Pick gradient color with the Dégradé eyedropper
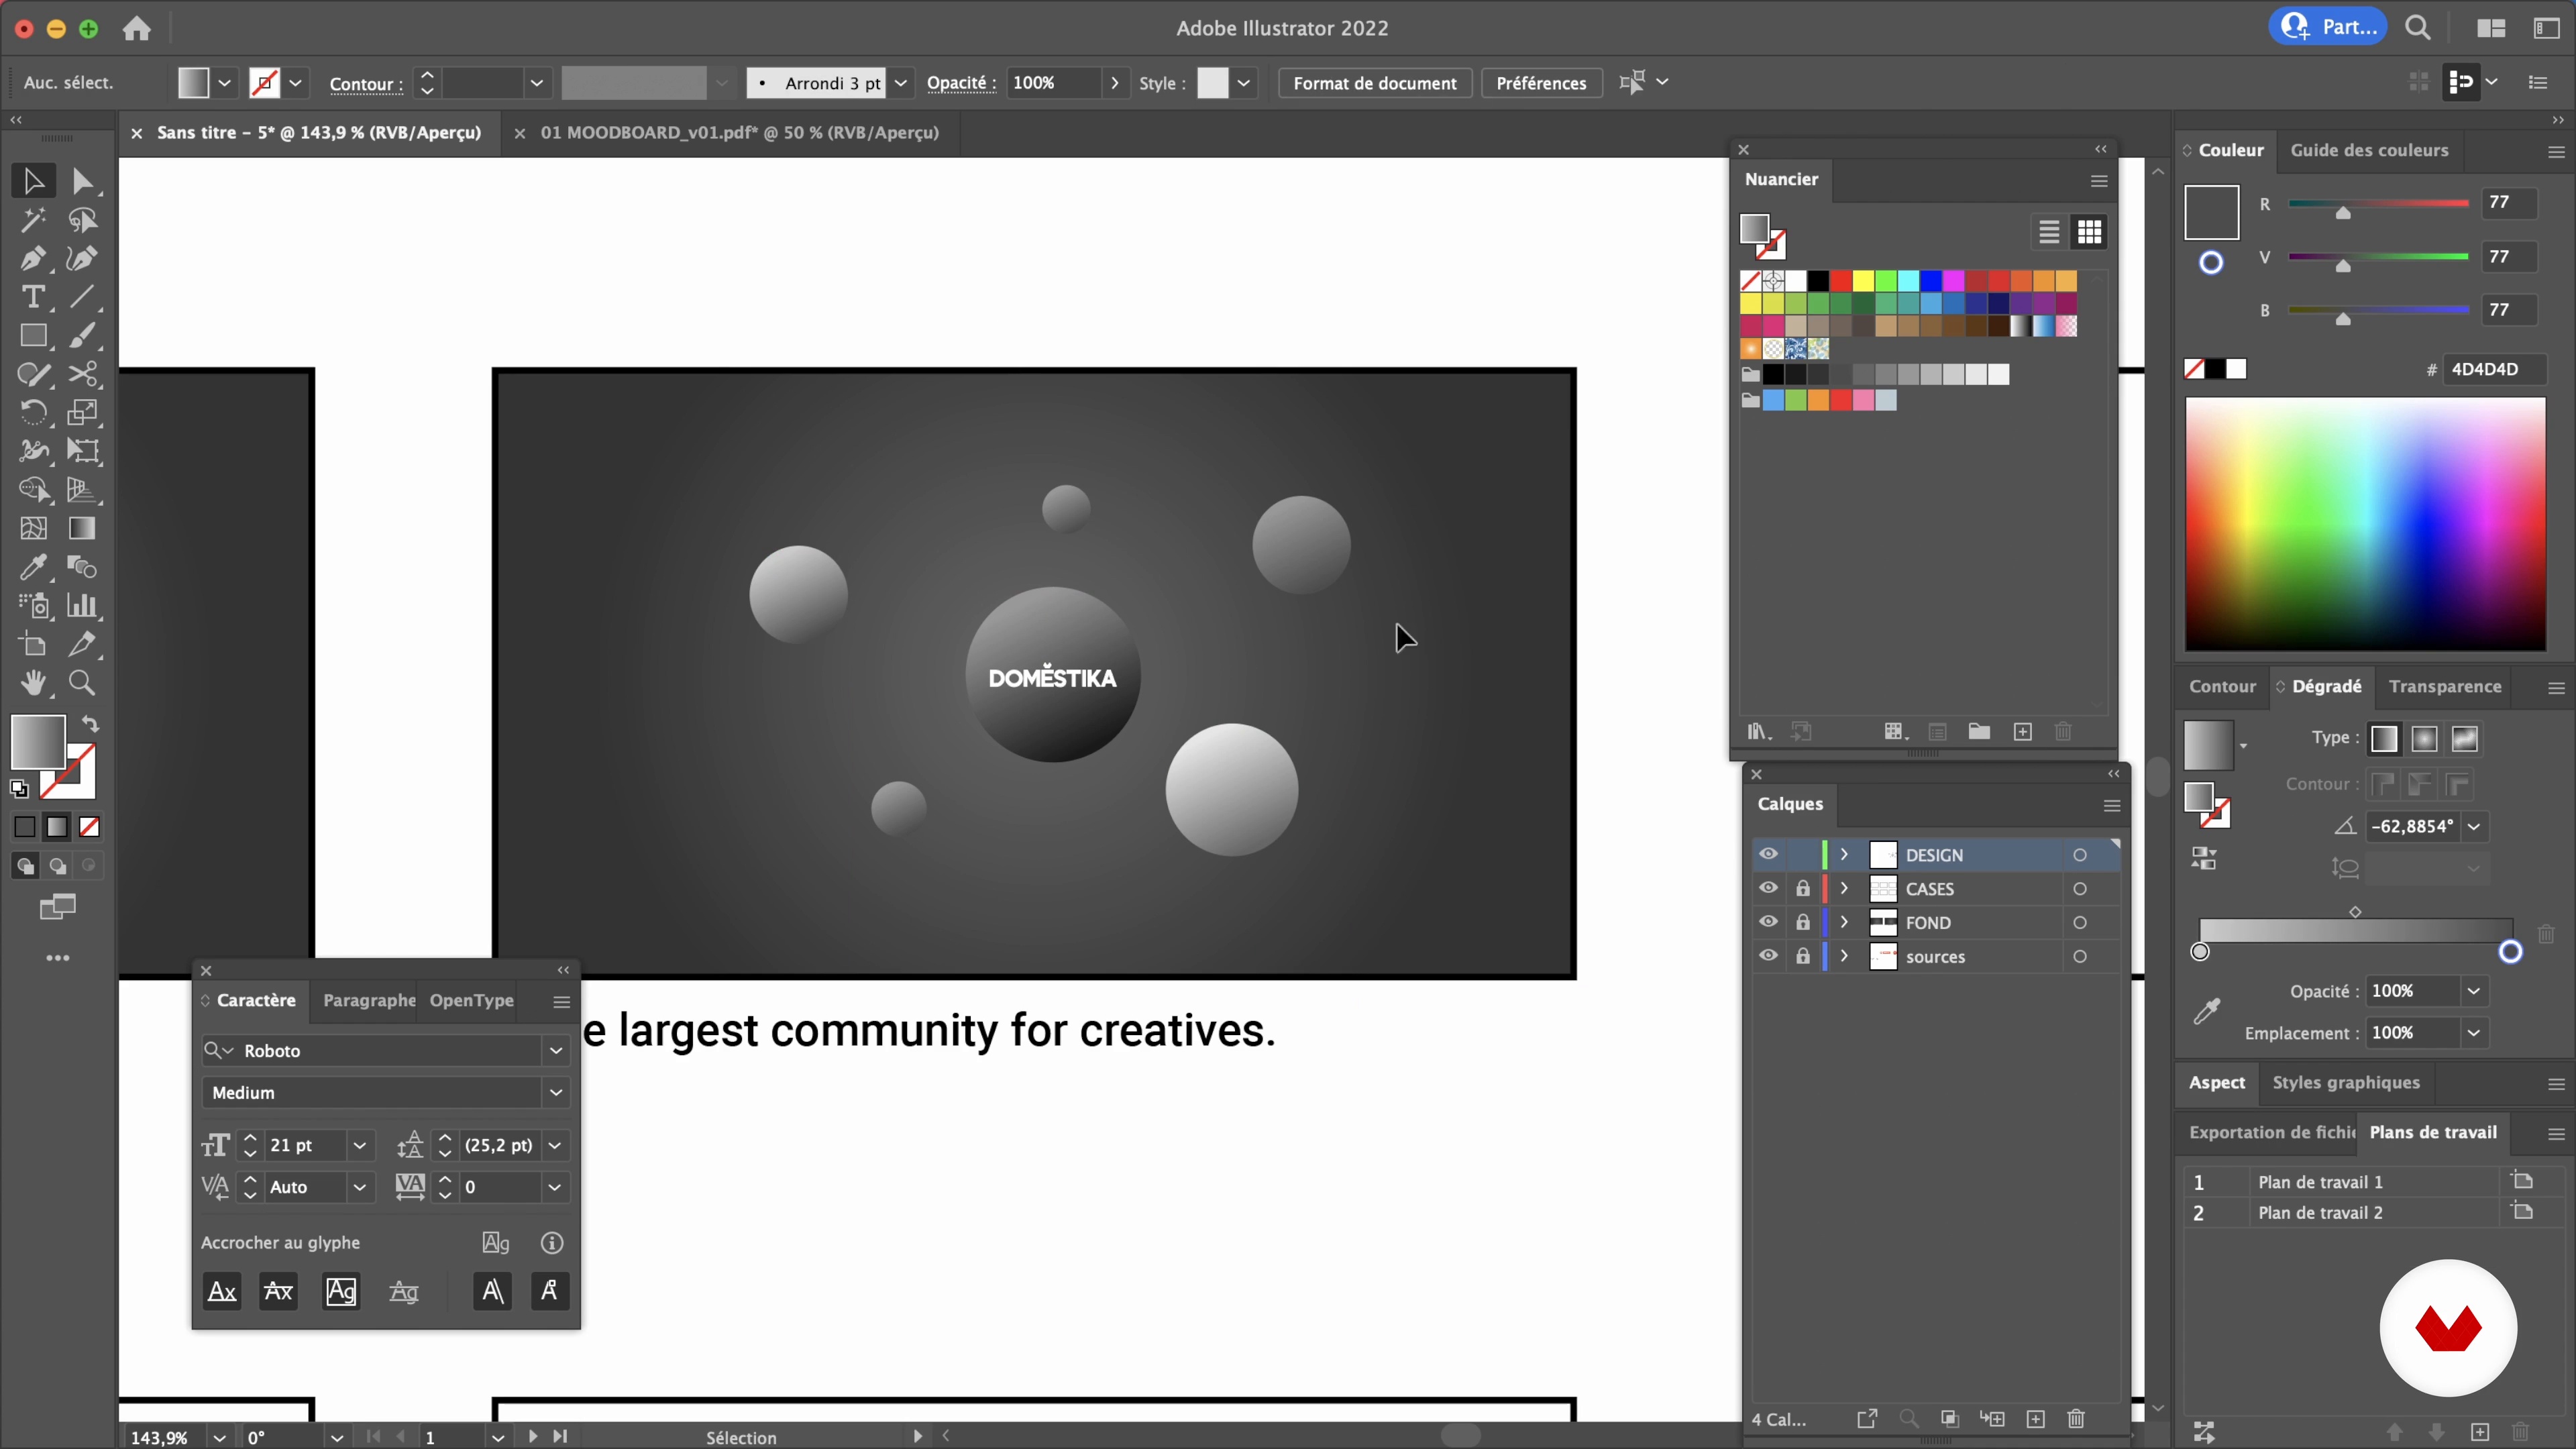Screen dimensions: 2576x1449 (2207, 1011)
